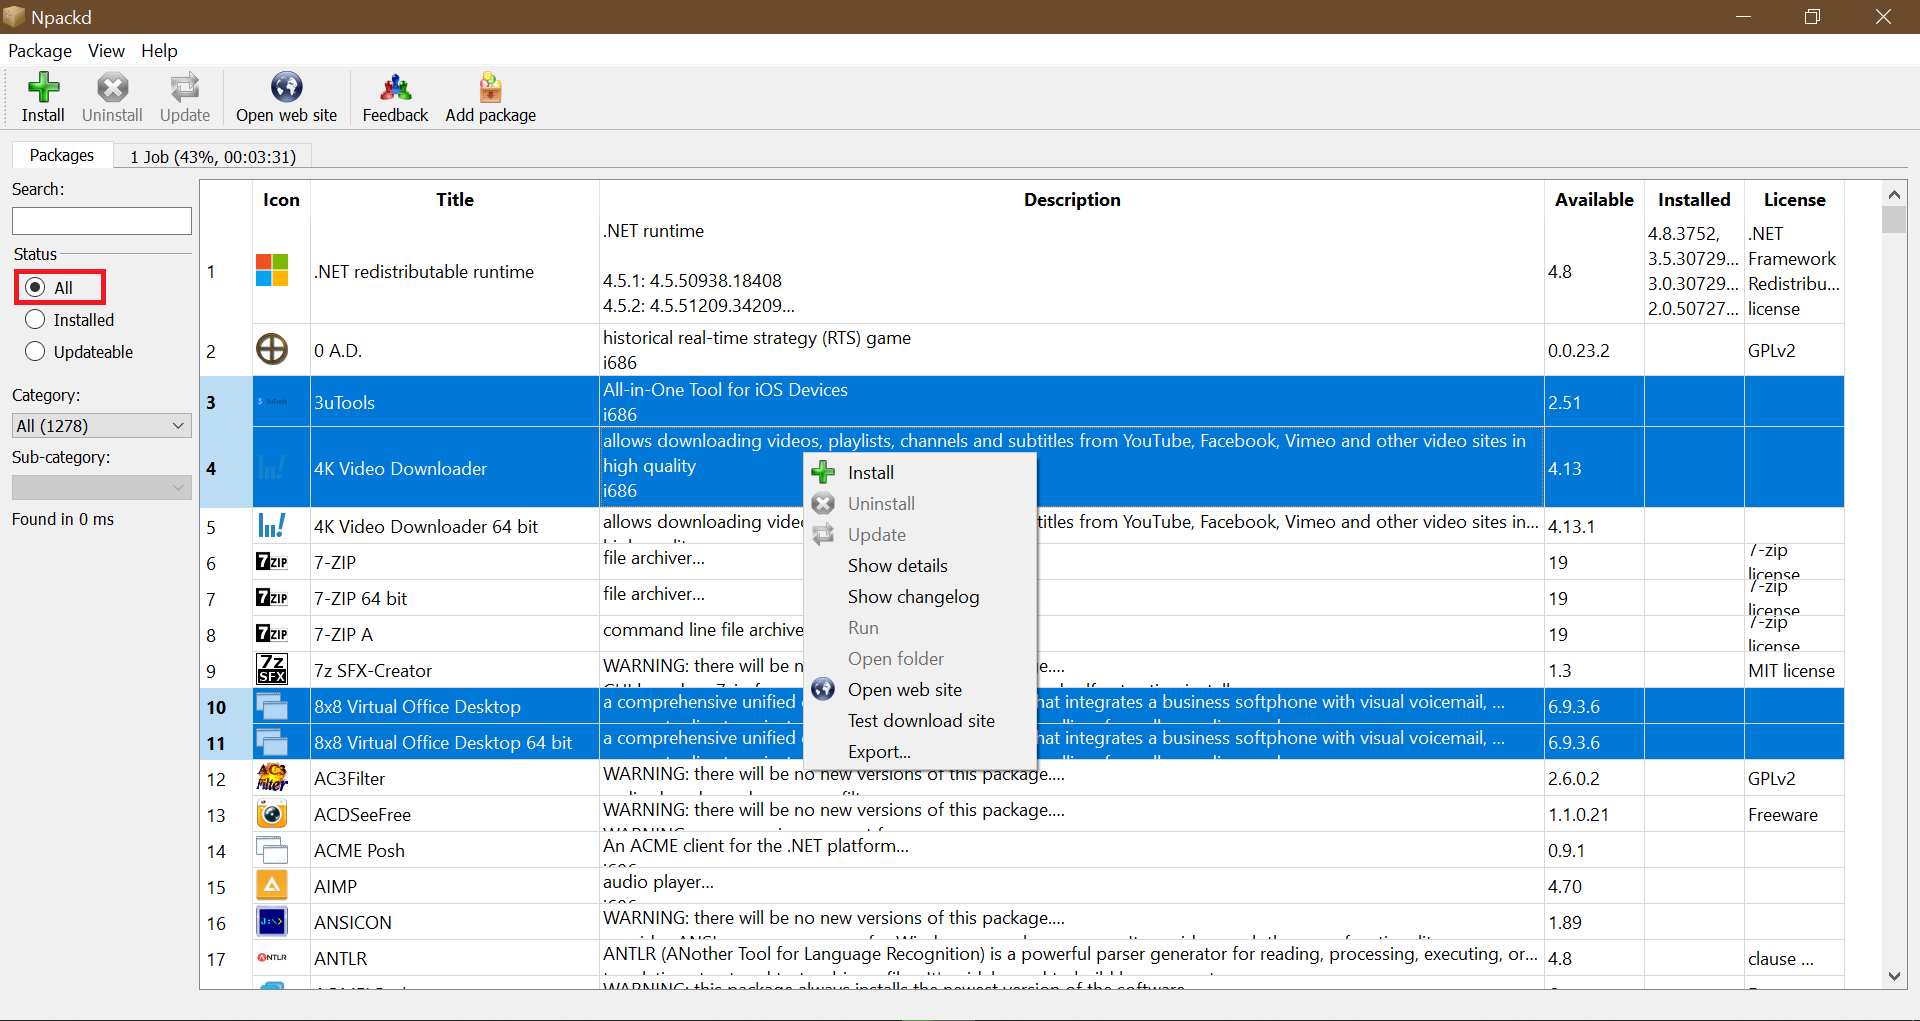
Task: Select the Installed status radio button
Action: 35,319
